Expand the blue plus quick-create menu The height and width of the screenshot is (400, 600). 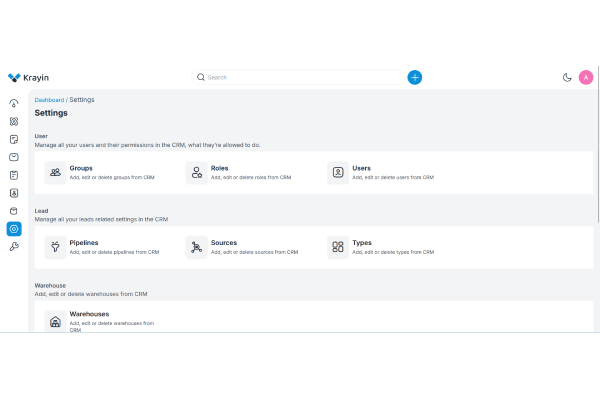tap(415, 77)
